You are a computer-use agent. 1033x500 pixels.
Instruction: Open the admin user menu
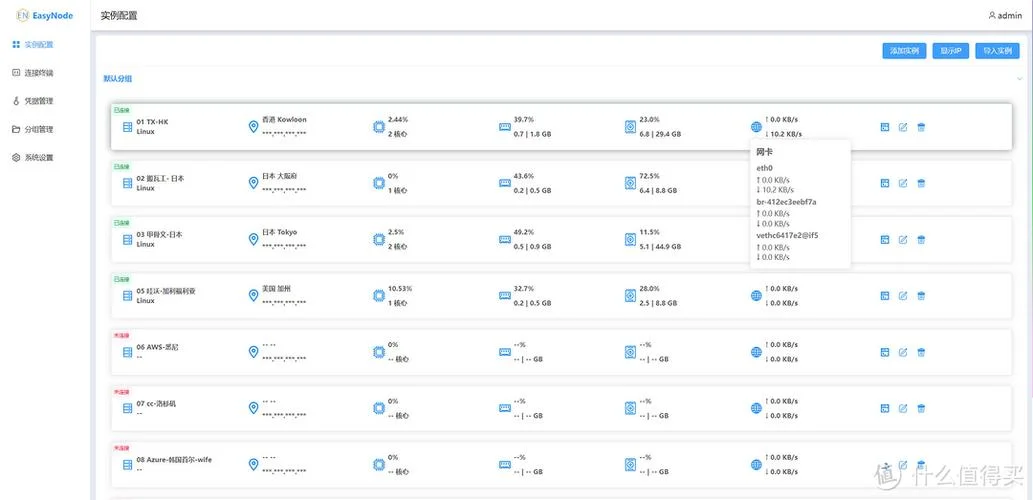tap(1005, 15)
